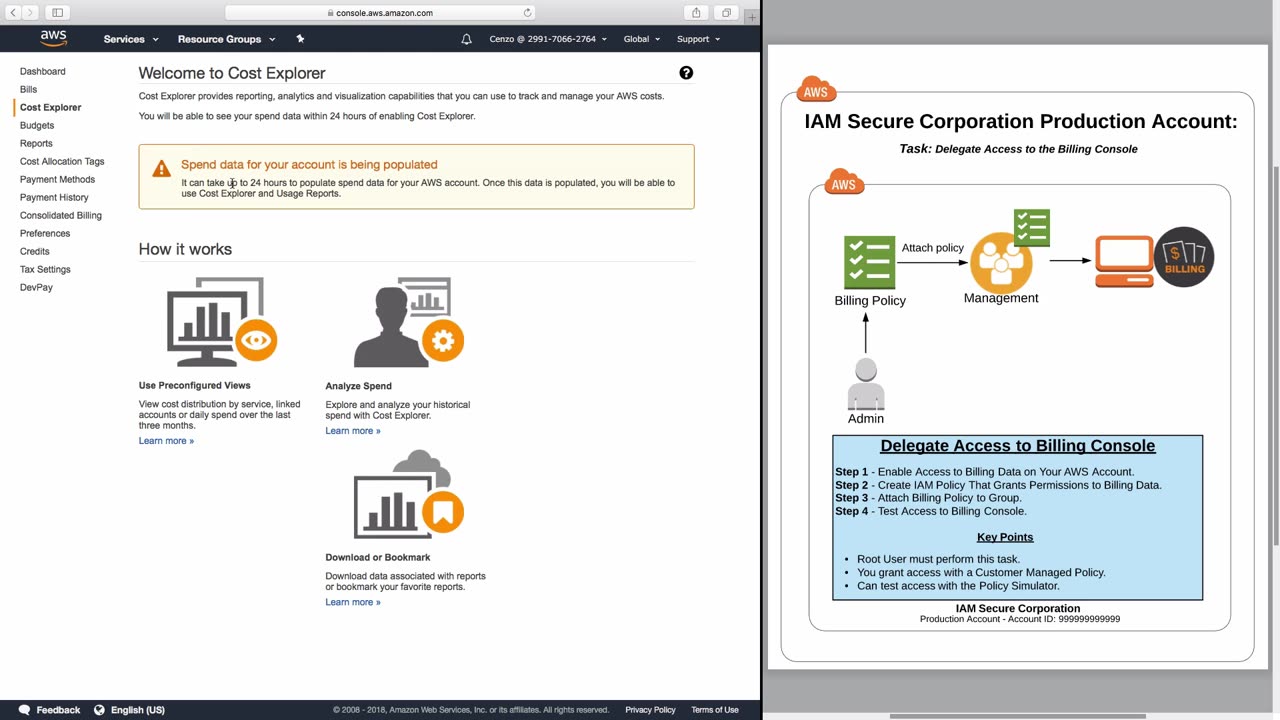Click the slide window horizontal scrollbar
Image resolution: width=1280 pixels, height=720 pixels.
pos(1017,716)
